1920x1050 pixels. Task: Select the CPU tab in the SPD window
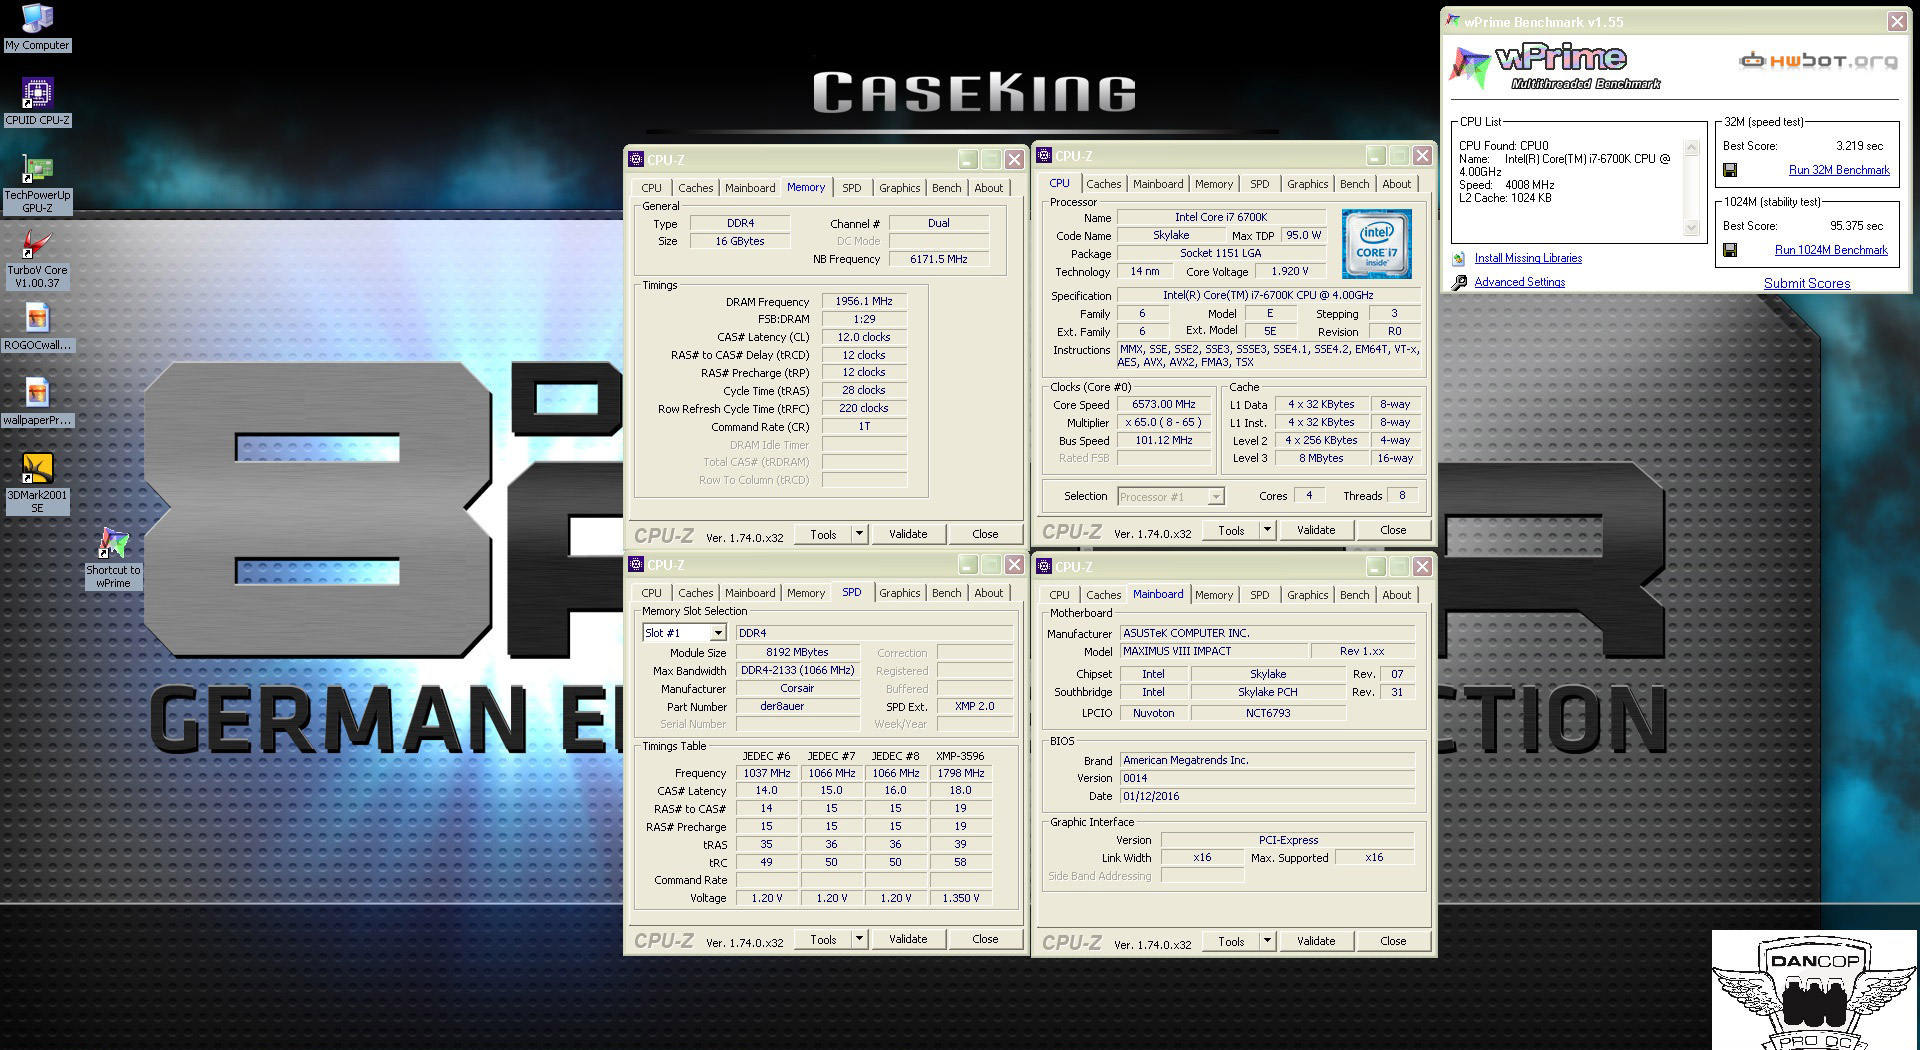(x=651, y=593)
